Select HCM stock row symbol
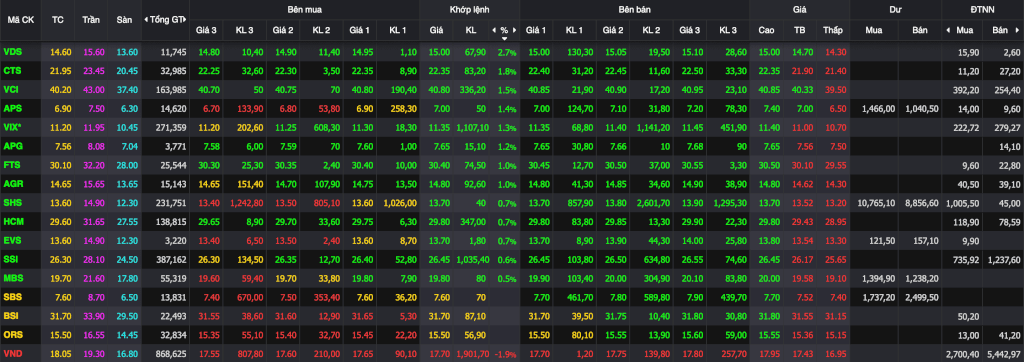Viewport: 1024px width, 362px height. point(12,223)
